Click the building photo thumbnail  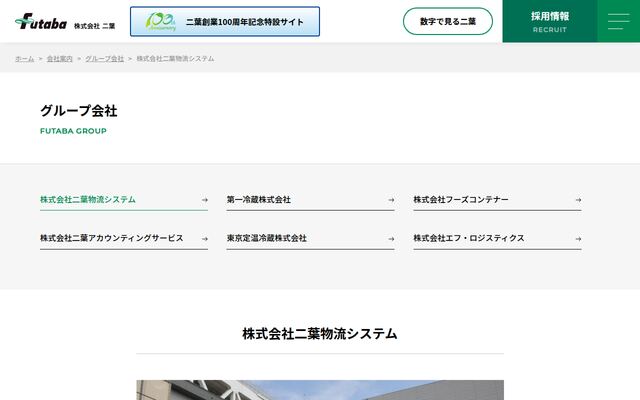pos(320,390)
